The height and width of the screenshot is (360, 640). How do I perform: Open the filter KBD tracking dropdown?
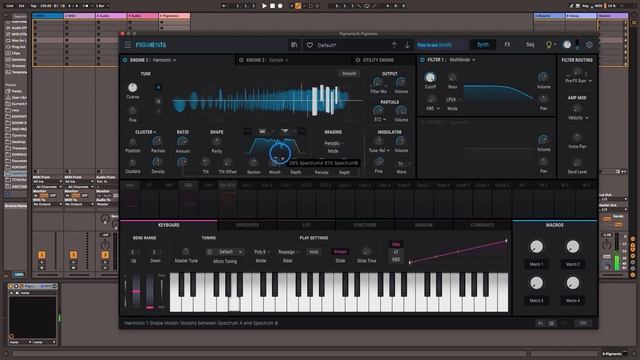tap(433, 109)
